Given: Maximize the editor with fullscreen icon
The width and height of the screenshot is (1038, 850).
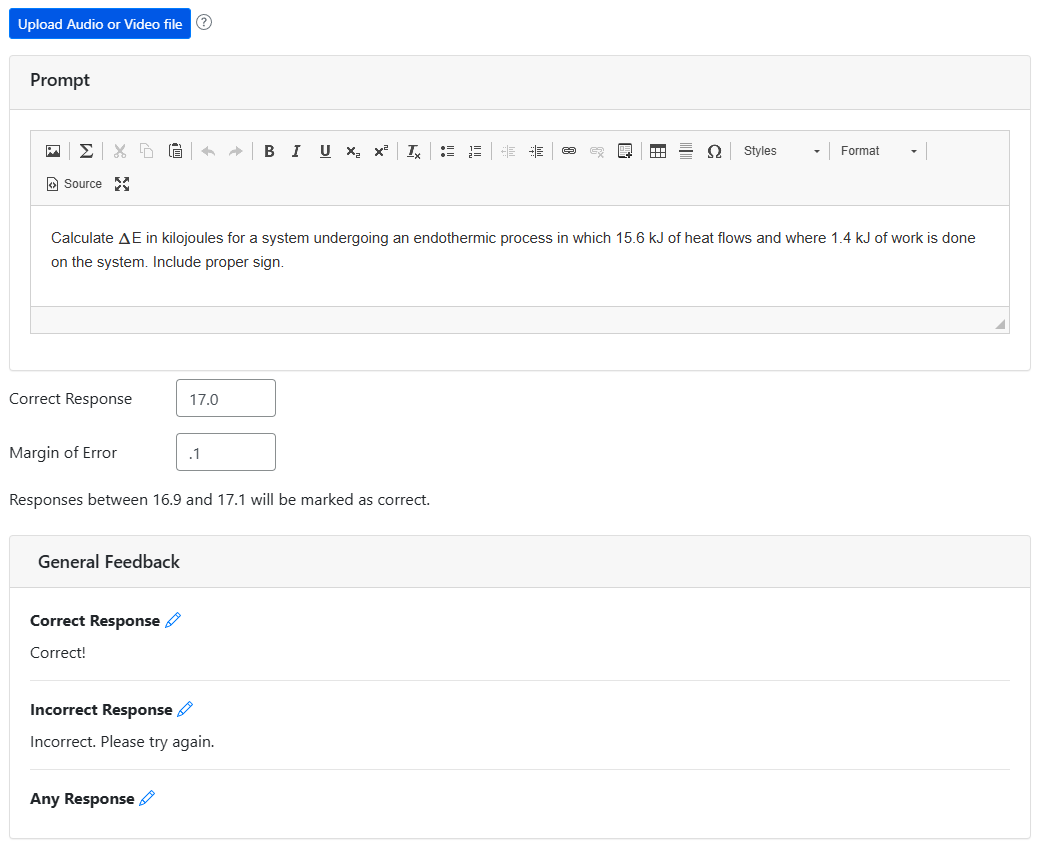Looking at the screenshot, I should pos(122,184).
